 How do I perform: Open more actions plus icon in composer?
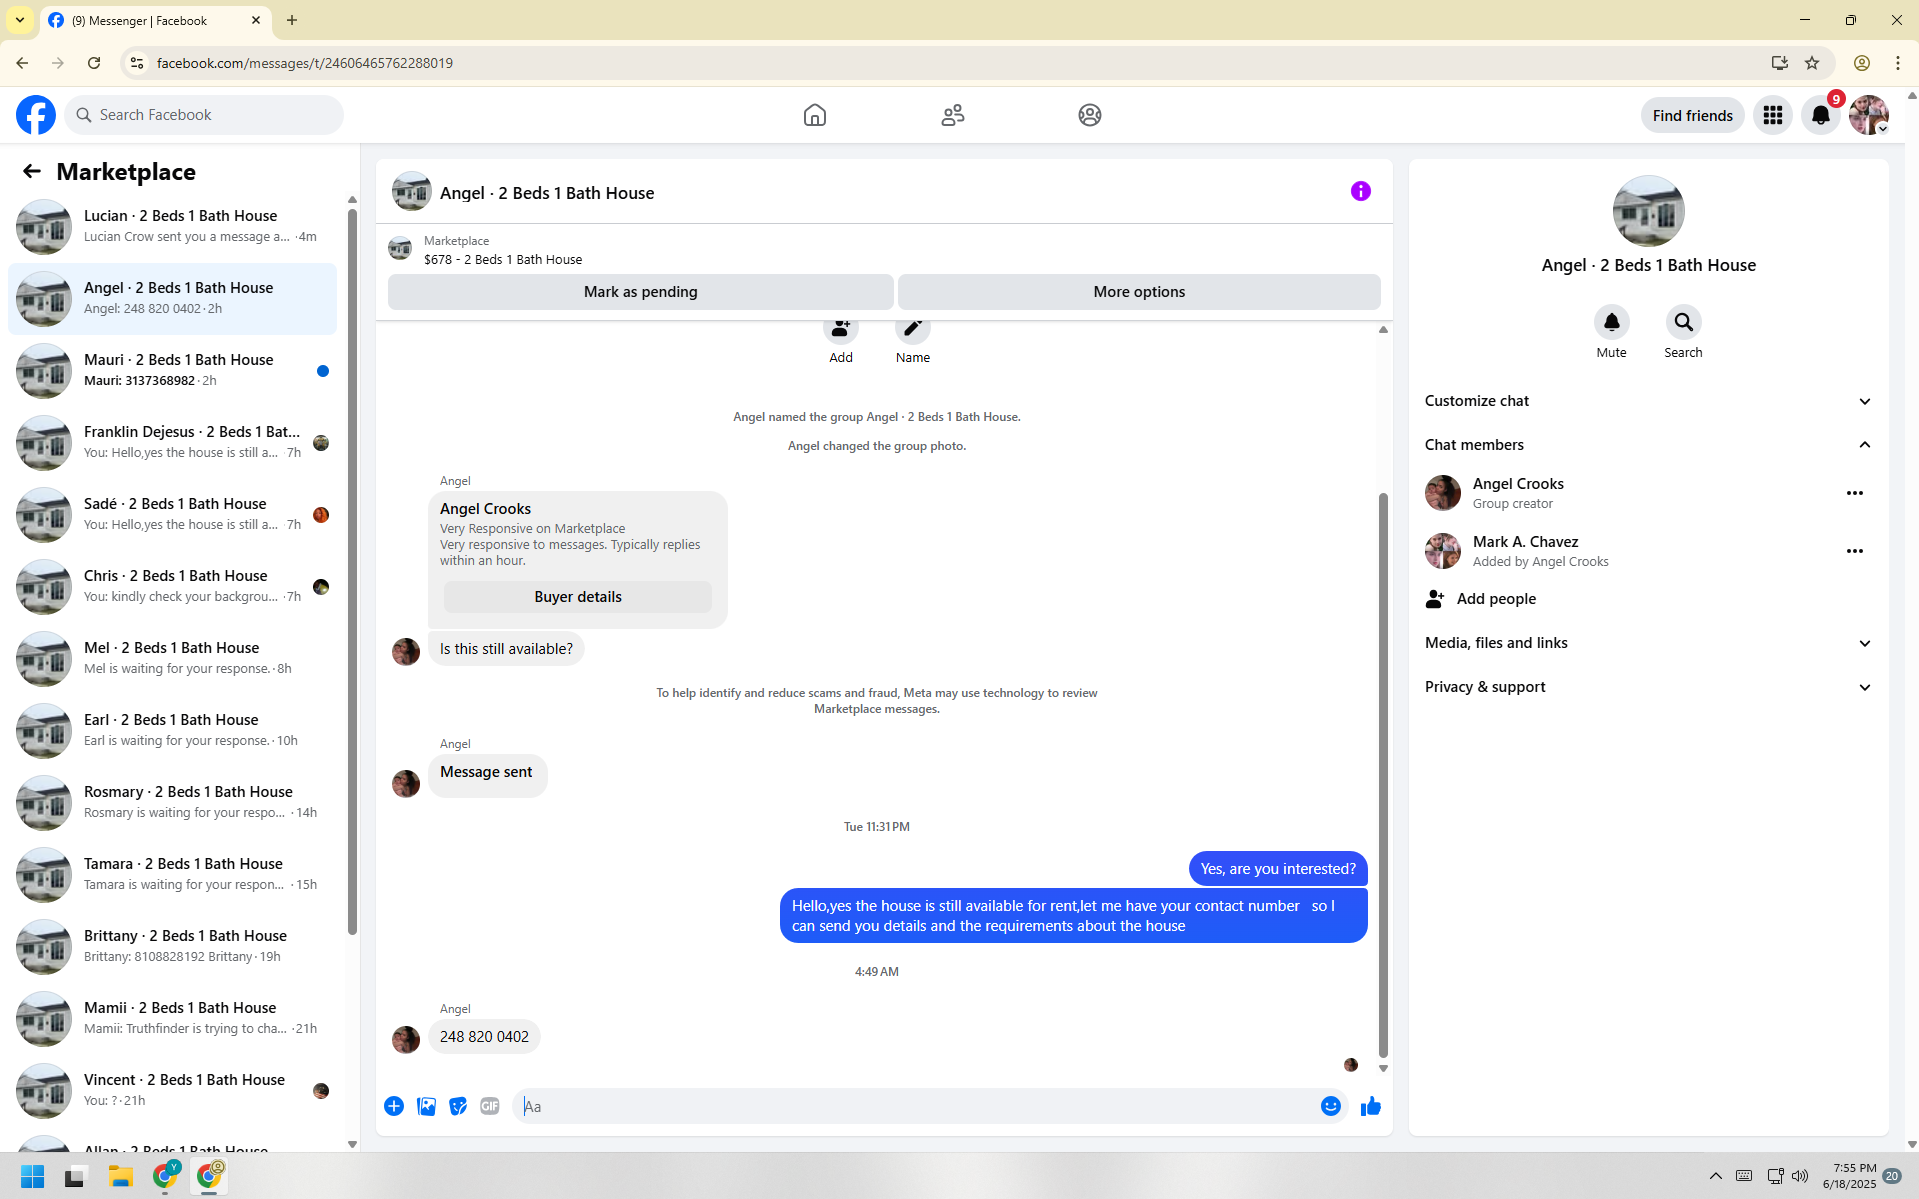394,1106
